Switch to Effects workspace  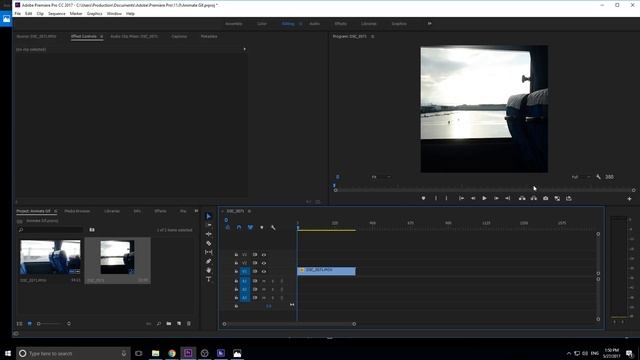point(340,24)
